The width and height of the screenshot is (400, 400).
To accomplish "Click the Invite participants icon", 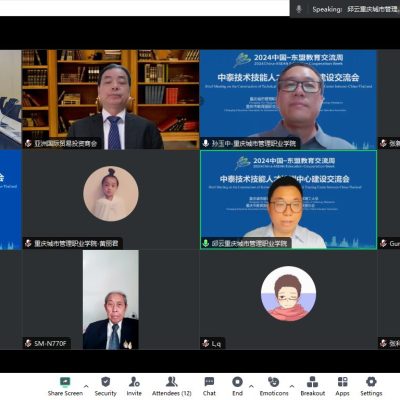I will click(134, 382).
